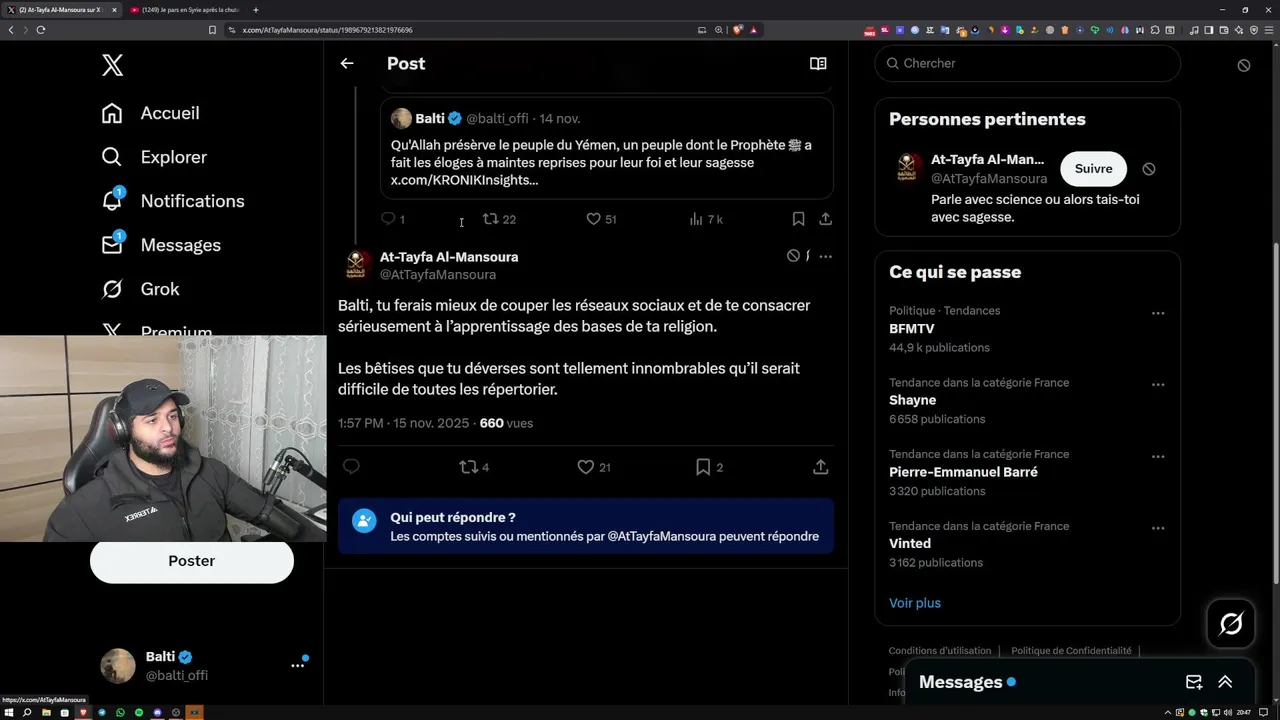Click the X logo in sidebar
This screenshot has height=720, width=1280.
pos(112,66)
